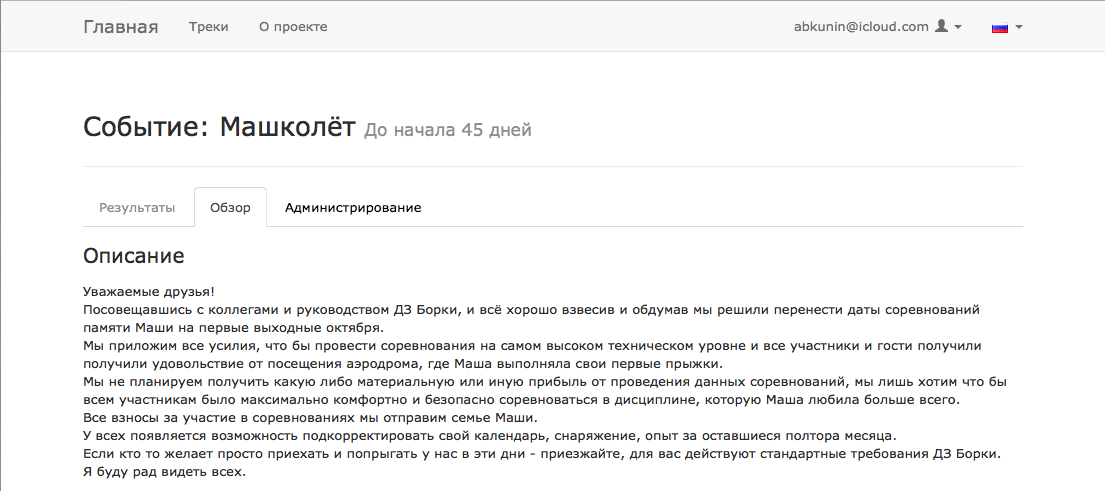Open the Главная home link
Viewport: 1105px width, 491px height.
121,27
